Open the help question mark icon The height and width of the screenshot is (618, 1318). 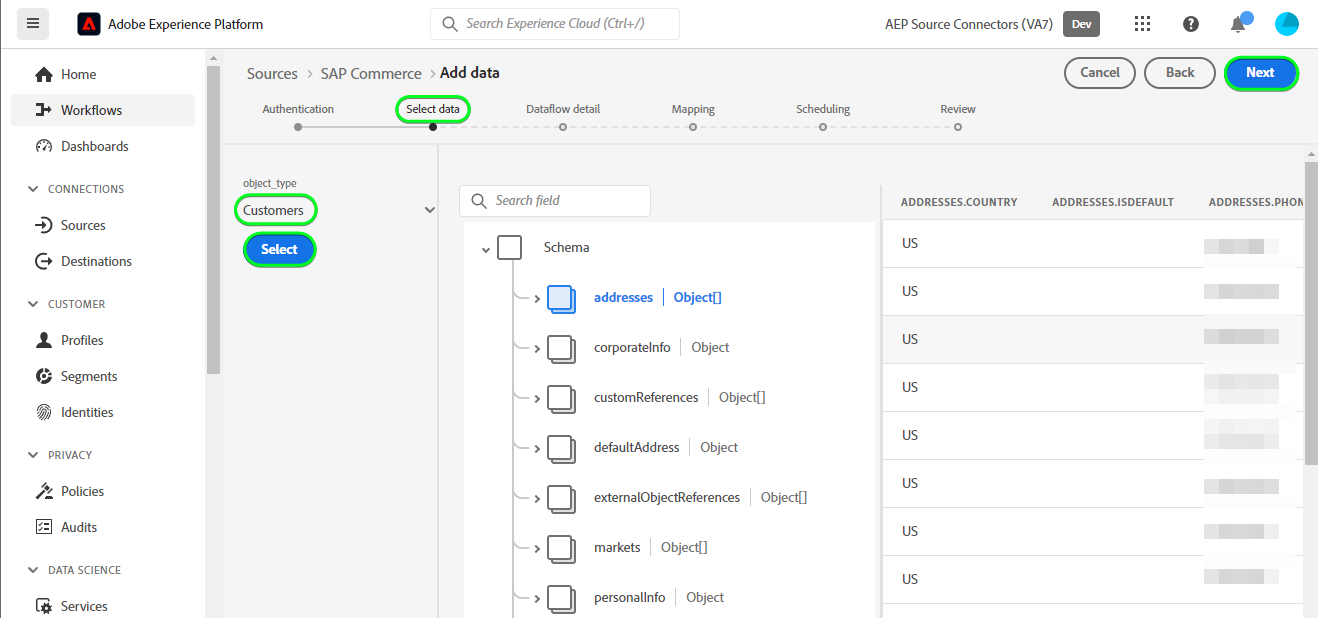(x=1191, y=24)
